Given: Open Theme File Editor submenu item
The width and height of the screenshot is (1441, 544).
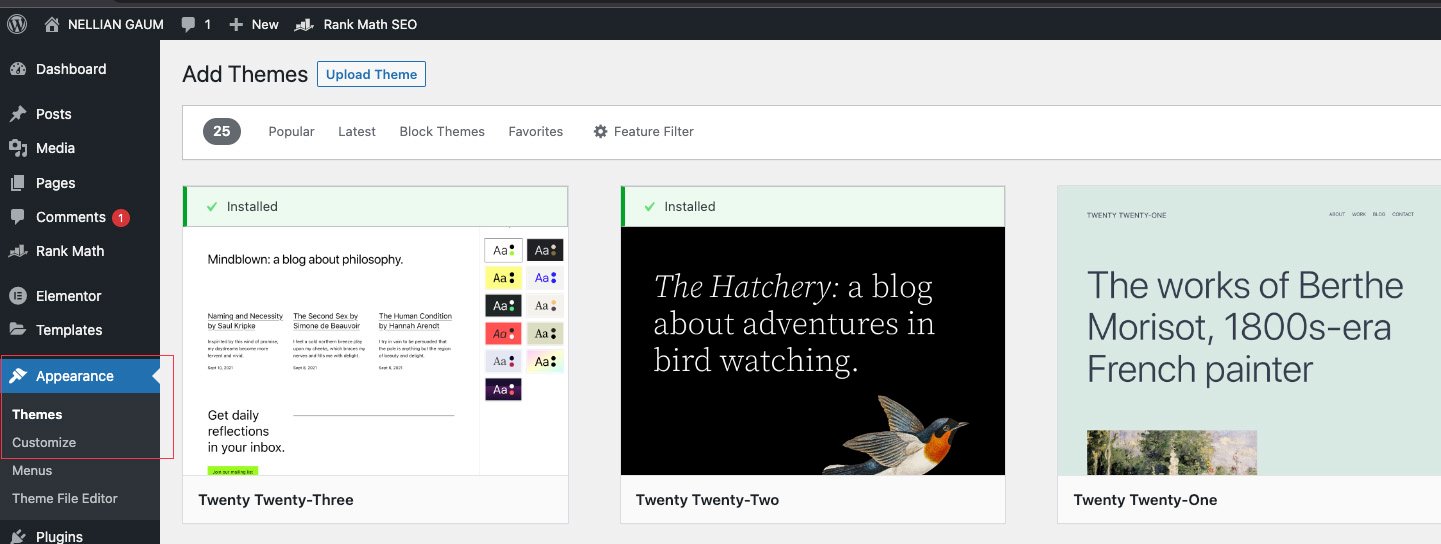Looking at the screenshot, I should pos(65,498).
